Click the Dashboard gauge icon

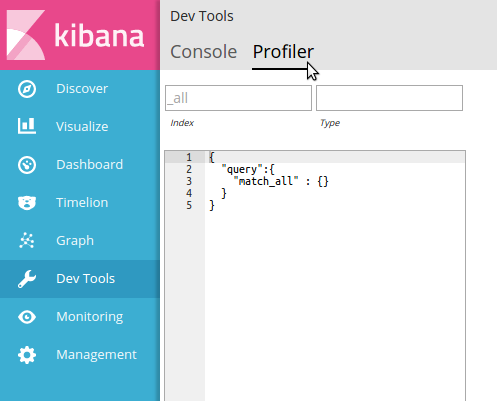(27, 165)
